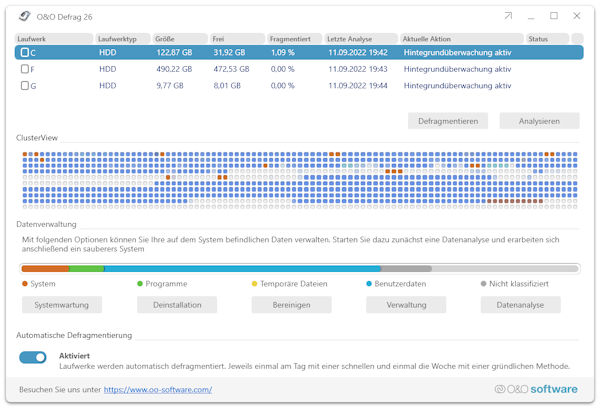Click the orange System segment of the data bar

[x=45, y=269]
